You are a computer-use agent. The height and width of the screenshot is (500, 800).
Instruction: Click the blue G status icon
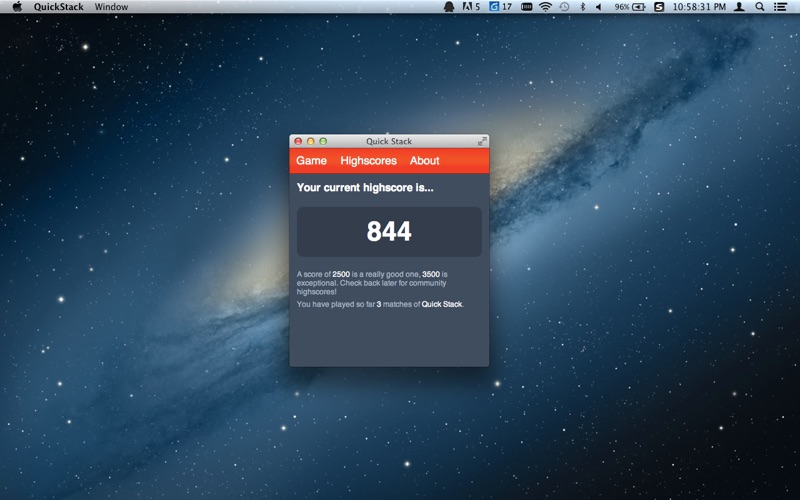[500, 7]
